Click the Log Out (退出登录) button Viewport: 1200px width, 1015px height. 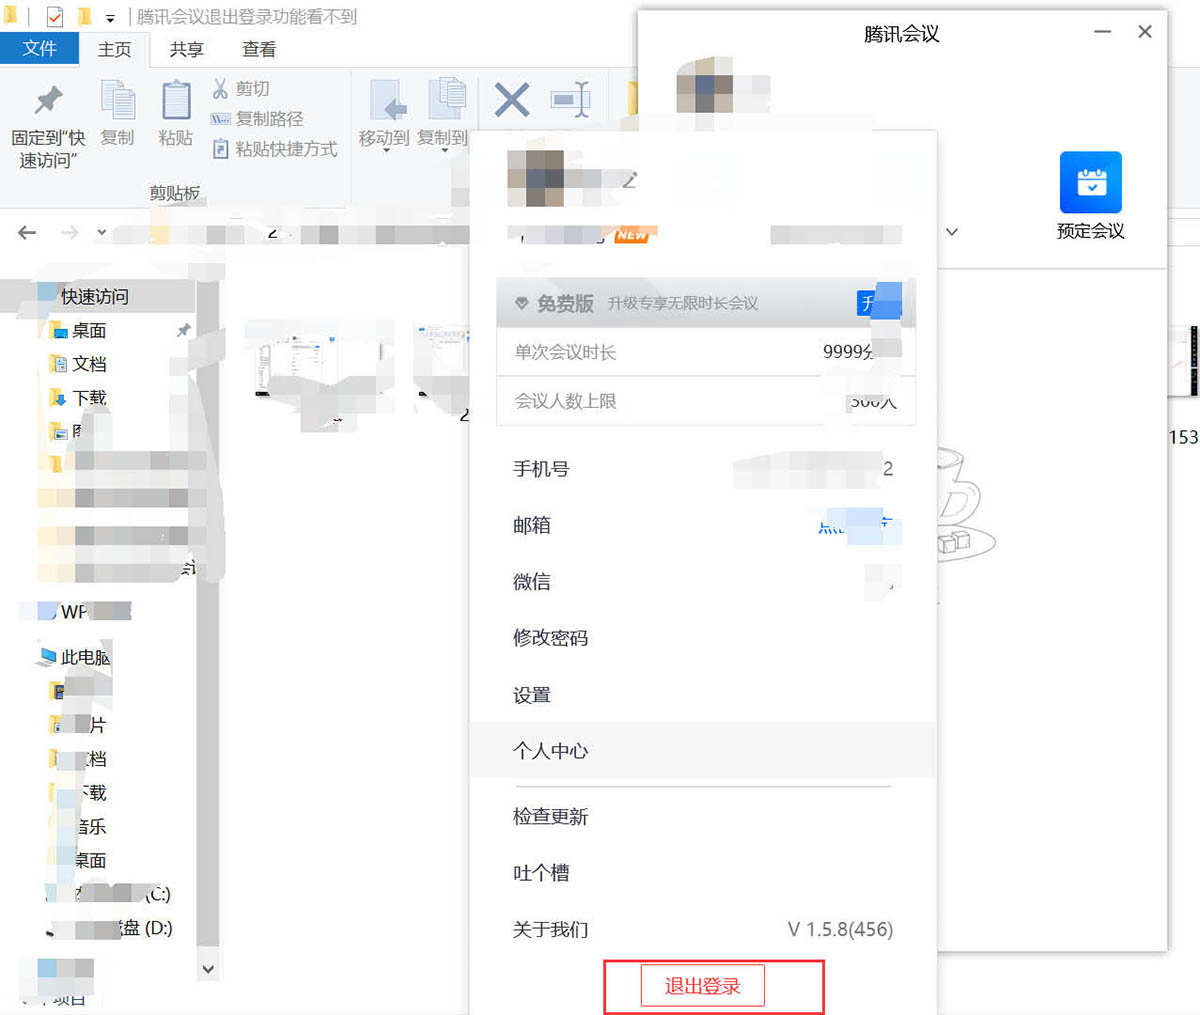(x=703, y=987)
